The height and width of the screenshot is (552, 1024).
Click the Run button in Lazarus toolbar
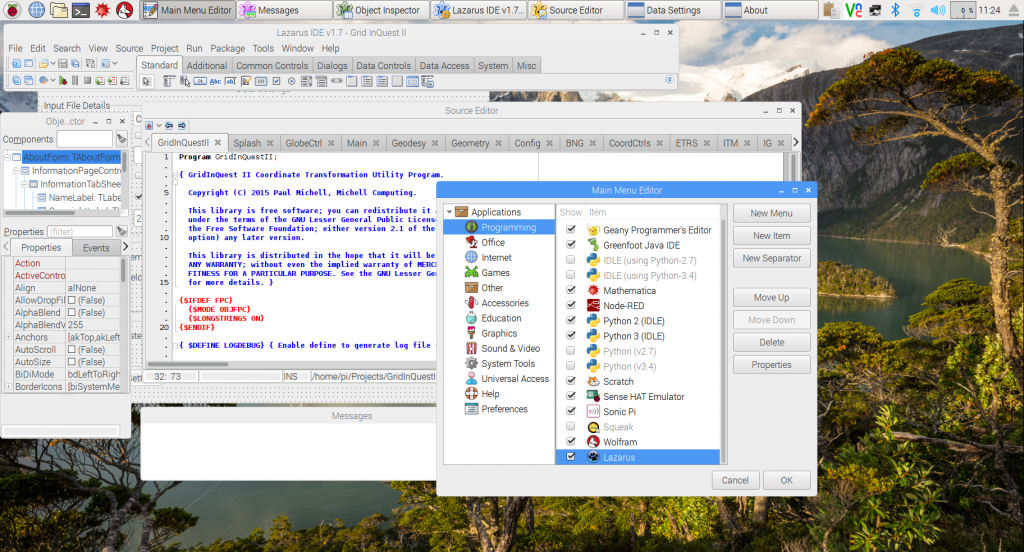[63, 80]
